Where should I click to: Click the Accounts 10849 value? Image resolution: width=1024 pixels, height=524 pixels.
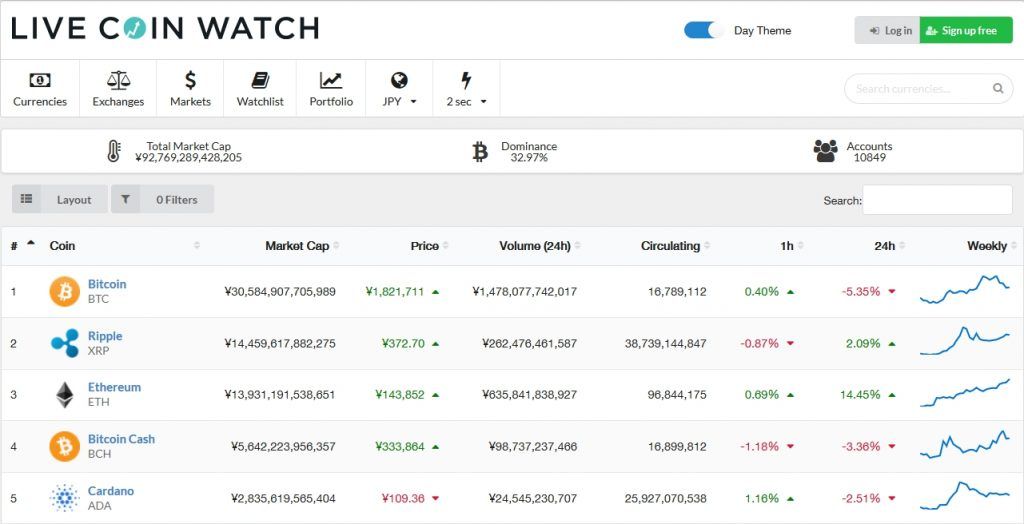[x=869, y=157]
